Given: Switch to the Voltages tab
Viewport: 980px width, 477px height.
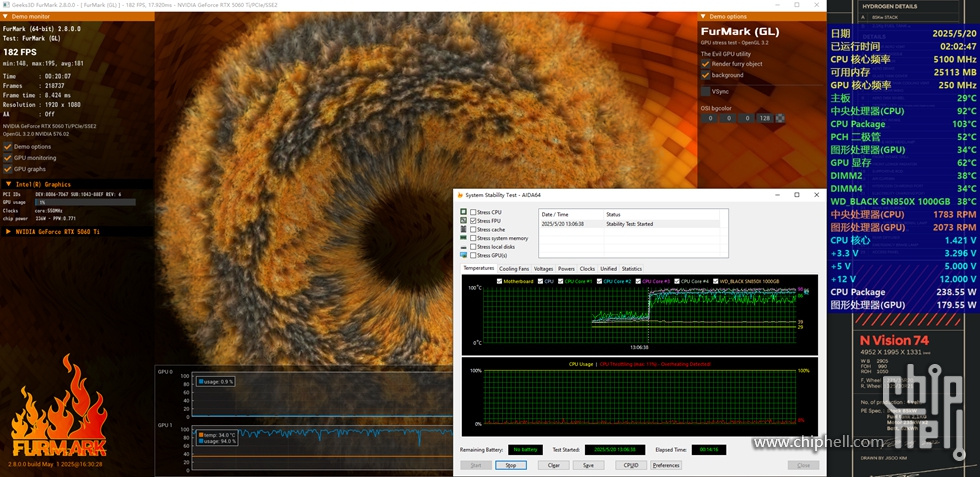Looking at the screenshot, I should [543, 269].
